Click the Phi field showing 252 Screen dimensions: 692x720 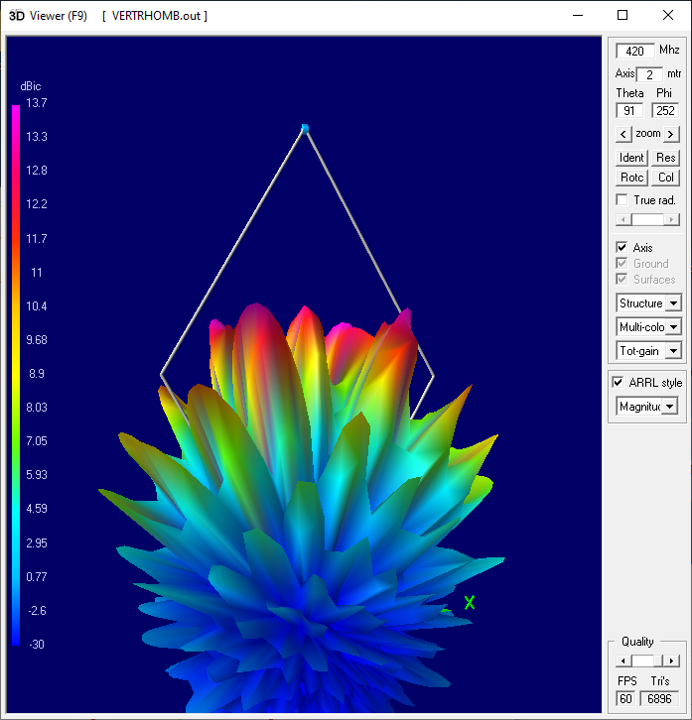pos(665,111)
